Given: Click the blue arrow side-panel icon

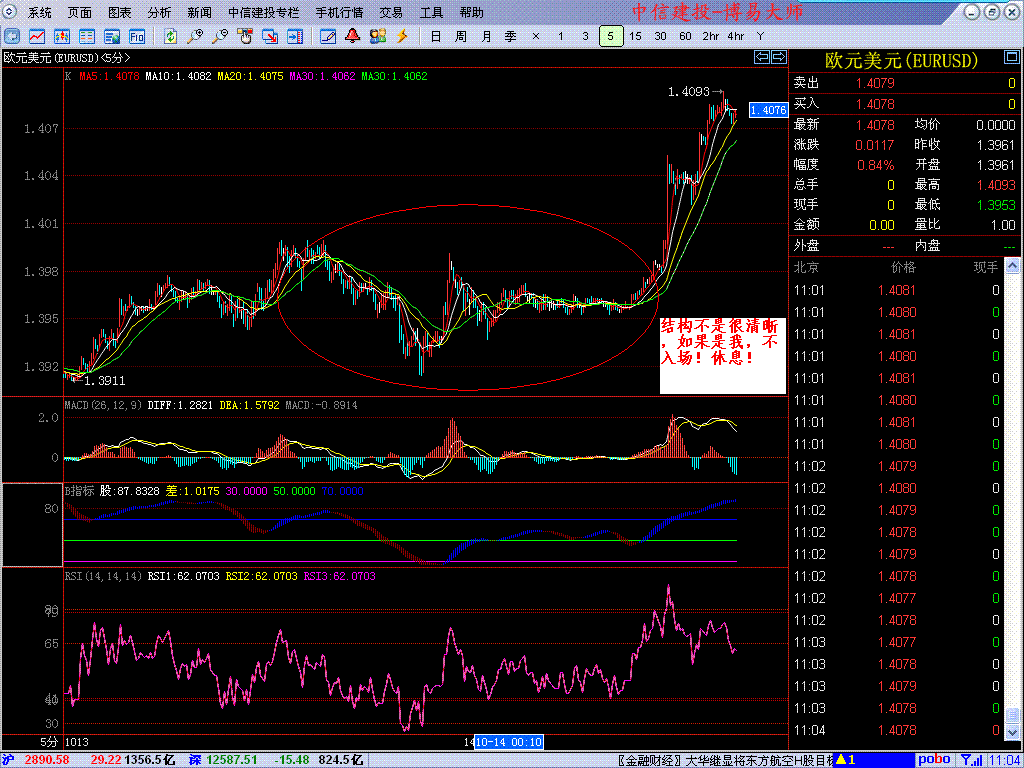Looking at the screenshot, I should pyautogui.click(x=295, y=36).
